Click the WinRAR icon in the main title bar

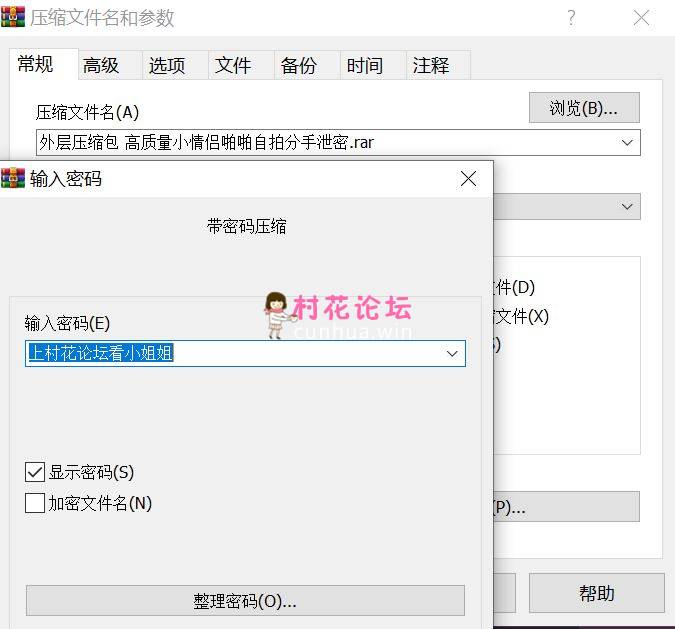[x=13, y=18]
